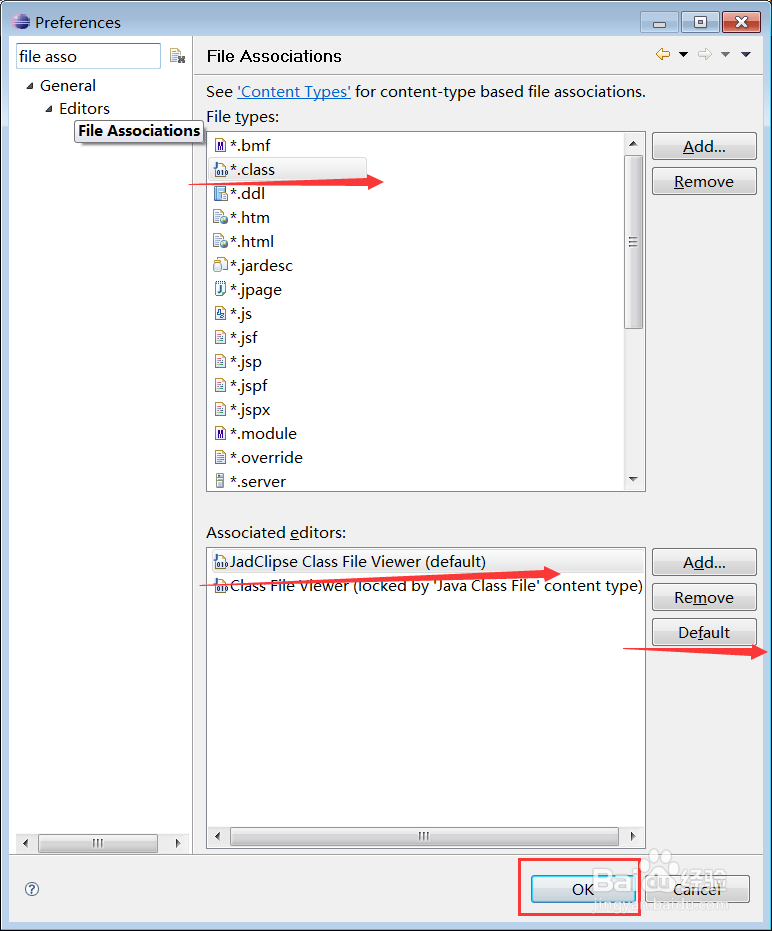Click the *.jsf file type icon

click(x=220, y=338)
